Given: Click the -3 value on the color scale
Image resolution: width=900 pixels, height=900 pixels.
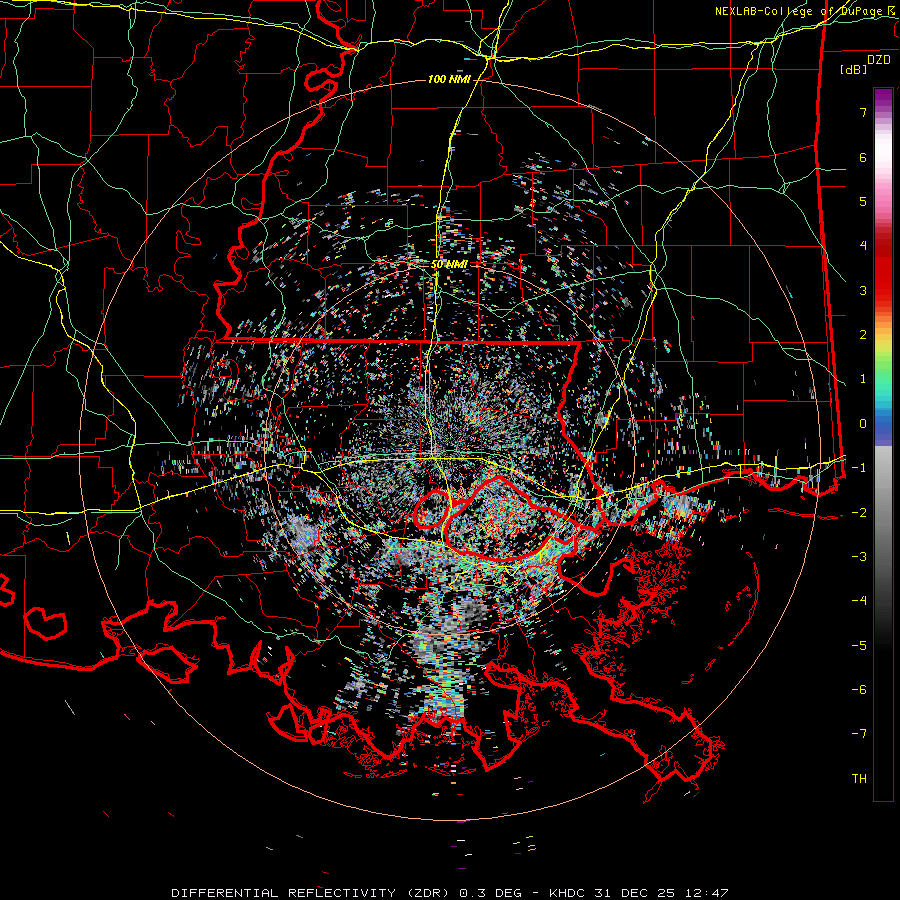Looking at the screenshot, I should (x=859, y=557).
